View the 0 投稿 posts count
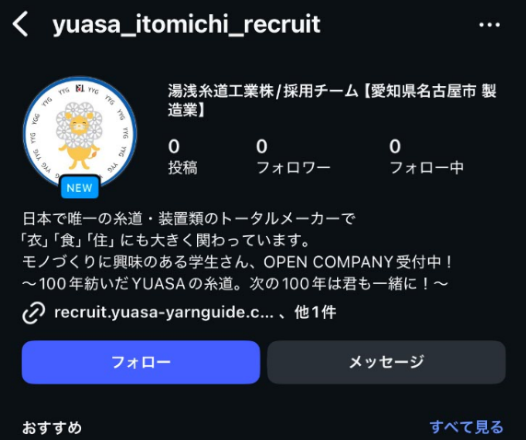Image resolution: width=526 pixels, height=440 pixels. (182, 157)
